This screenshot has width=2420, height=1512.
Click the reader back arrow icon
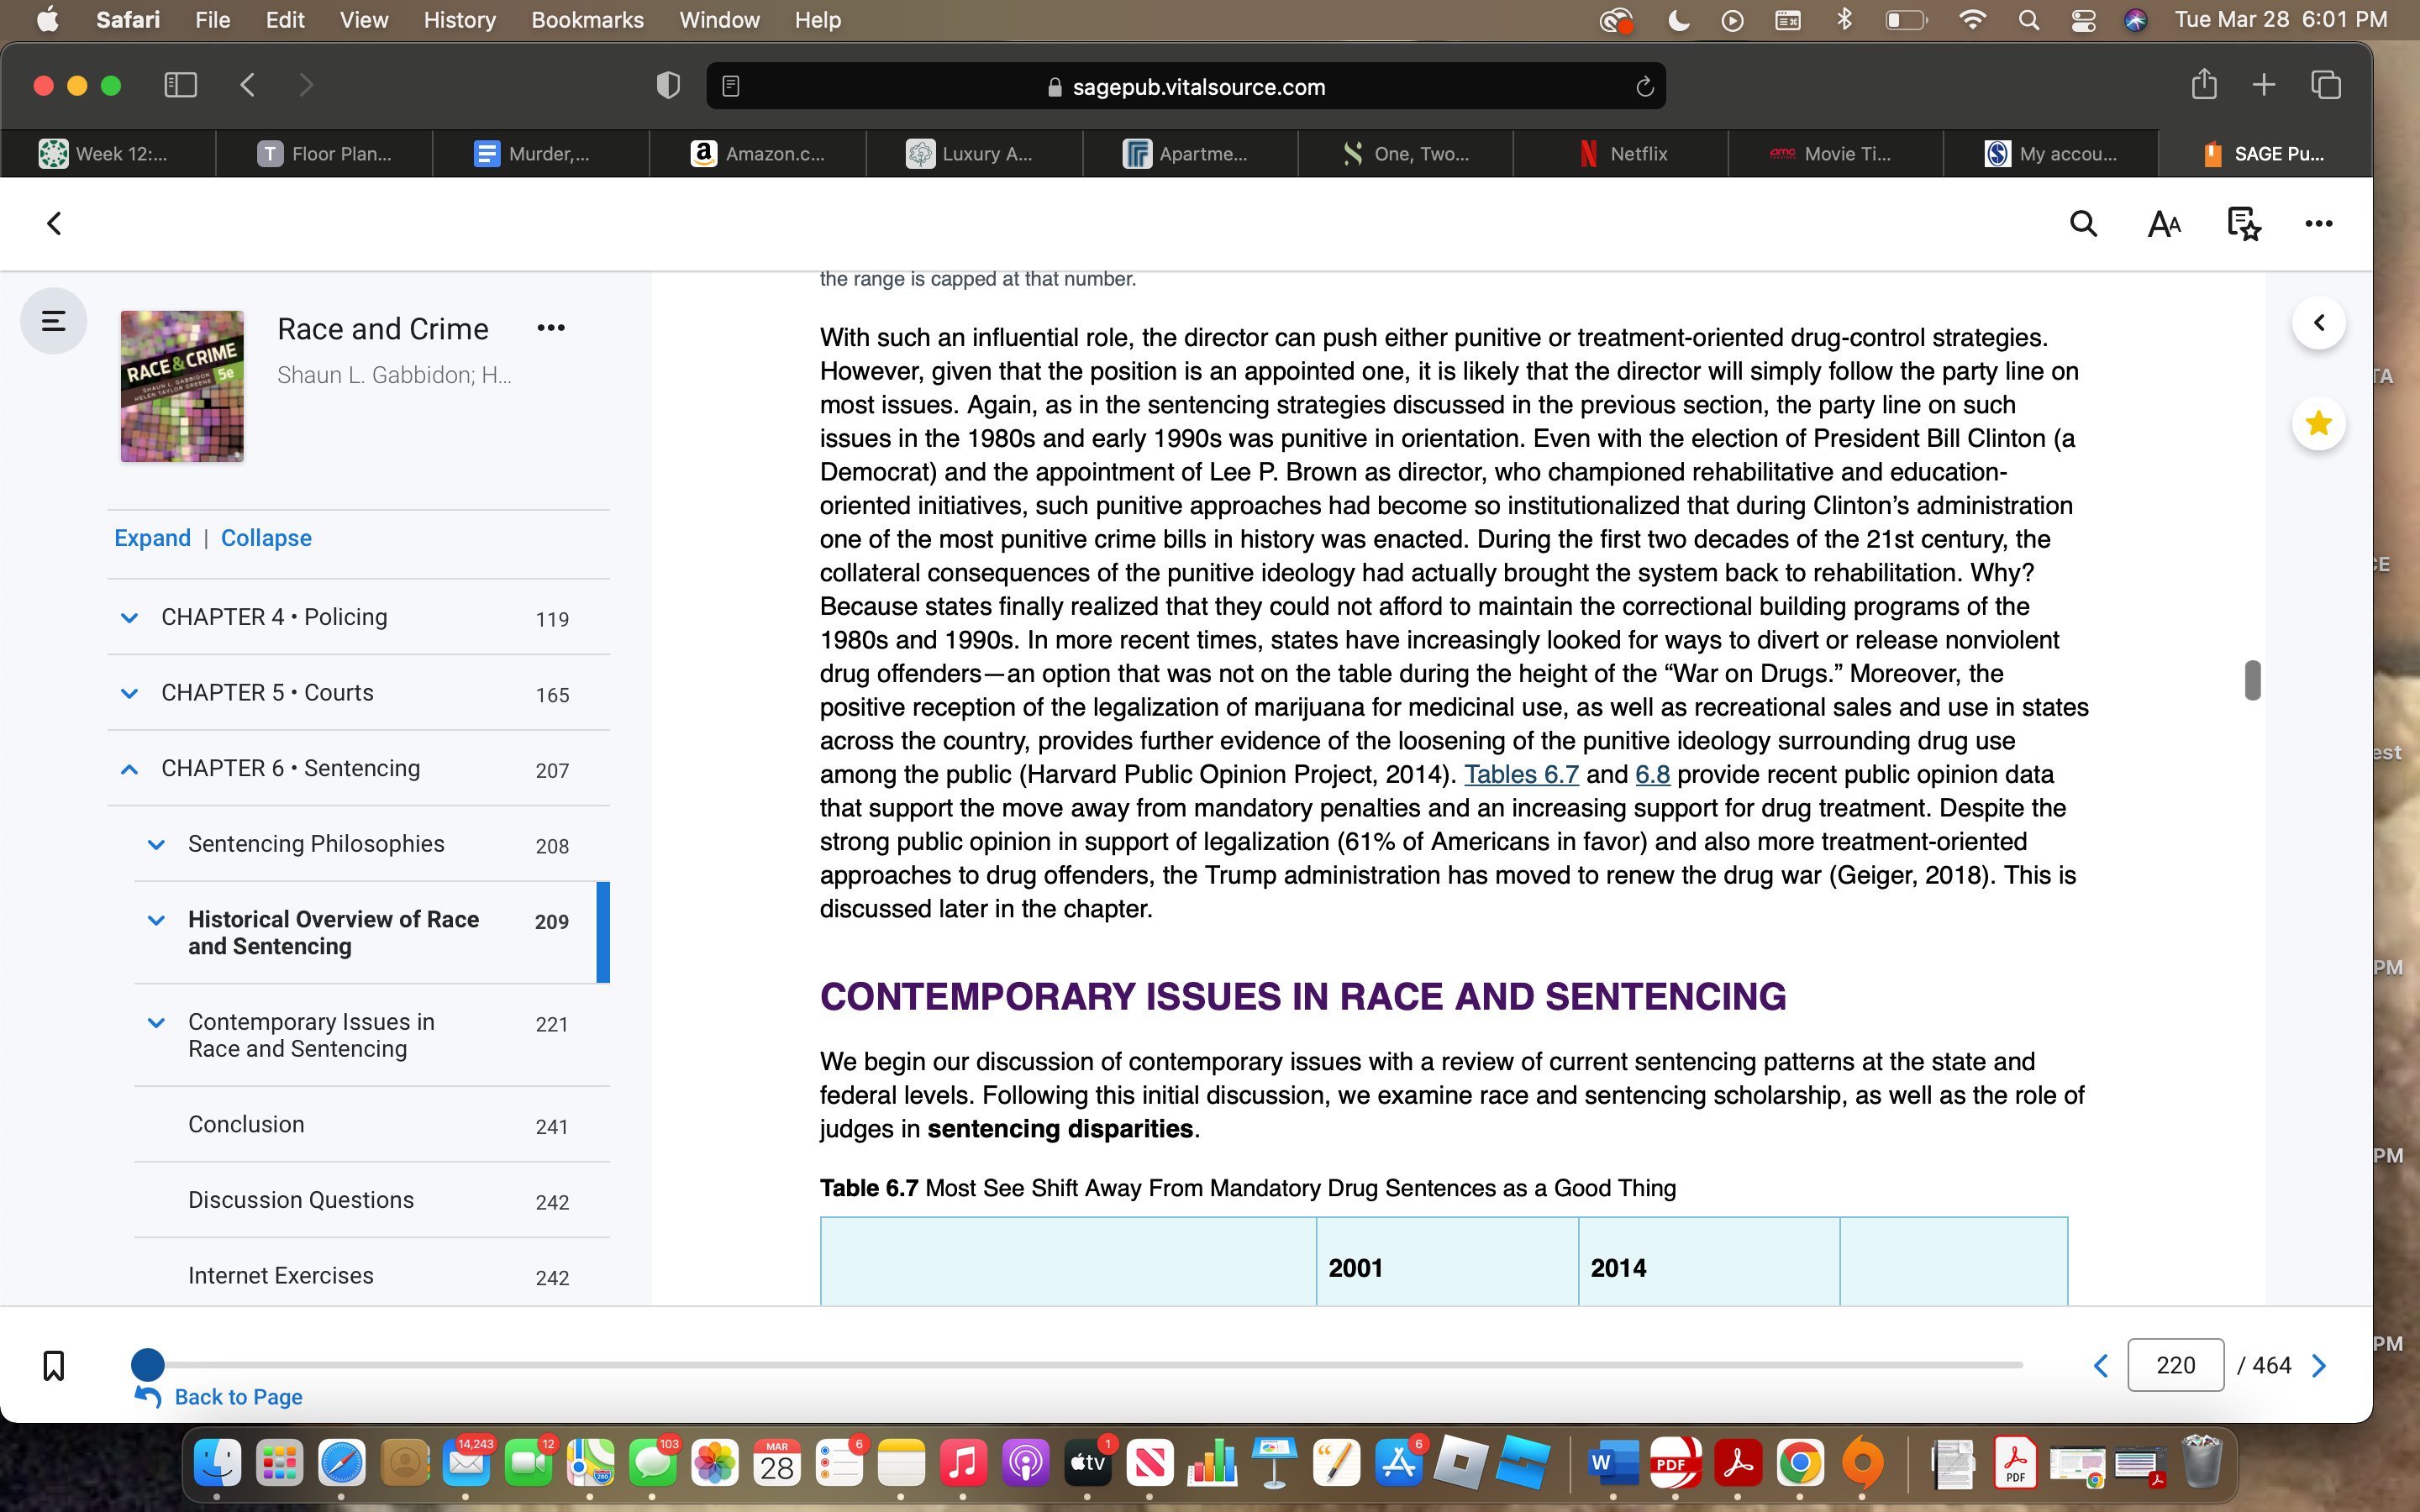54,223
